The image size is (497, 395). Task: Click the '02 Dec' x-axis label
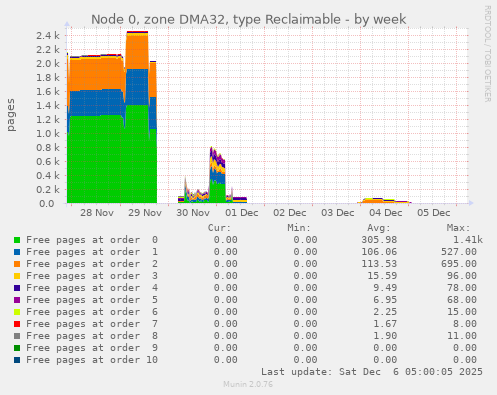click(290, 213)
